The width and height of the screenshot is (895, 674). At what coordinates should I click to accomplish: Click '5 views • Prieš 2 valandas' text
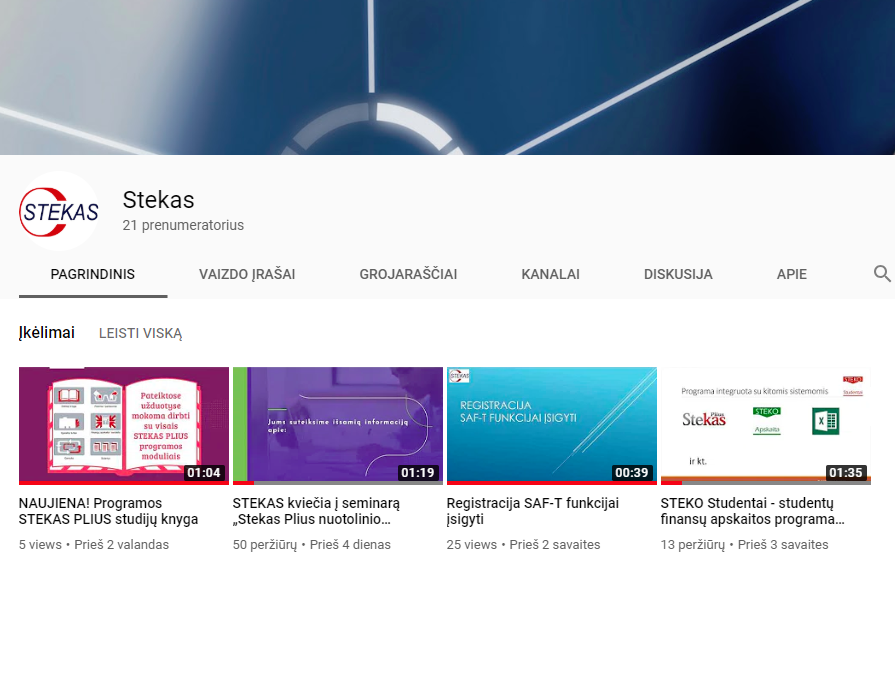[x=94, y=544]
